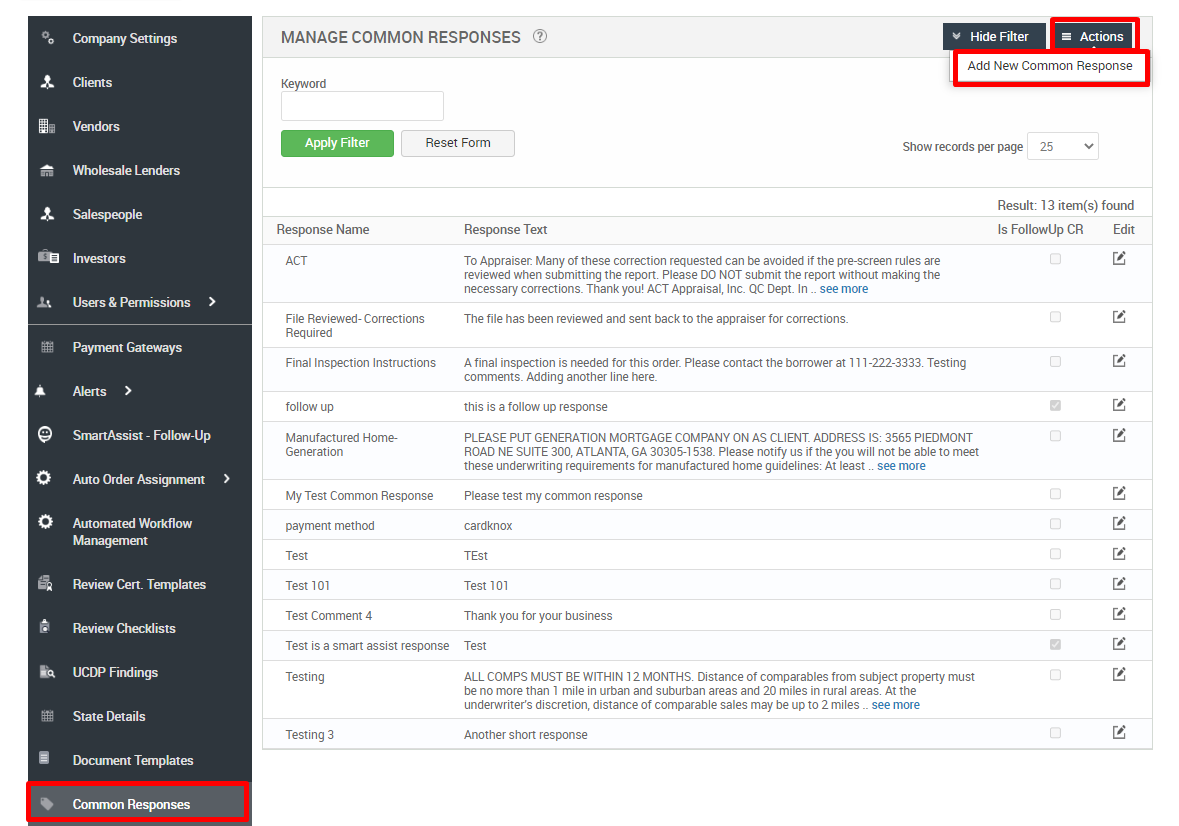Image resolution: width=1179 pixels, height=826 pixels.
Task: Click the Apply Filter button
Action: 337,143
